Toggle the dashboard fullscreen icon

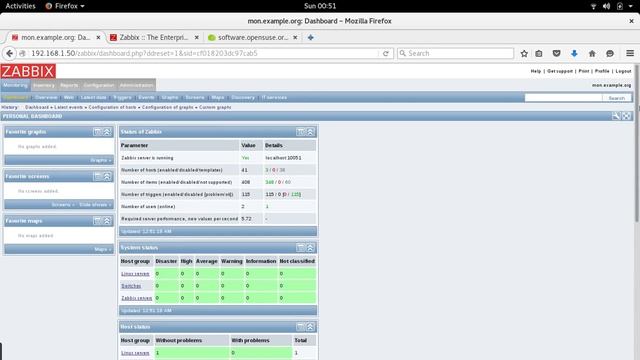pyautogui.click(x=626, y=116)
